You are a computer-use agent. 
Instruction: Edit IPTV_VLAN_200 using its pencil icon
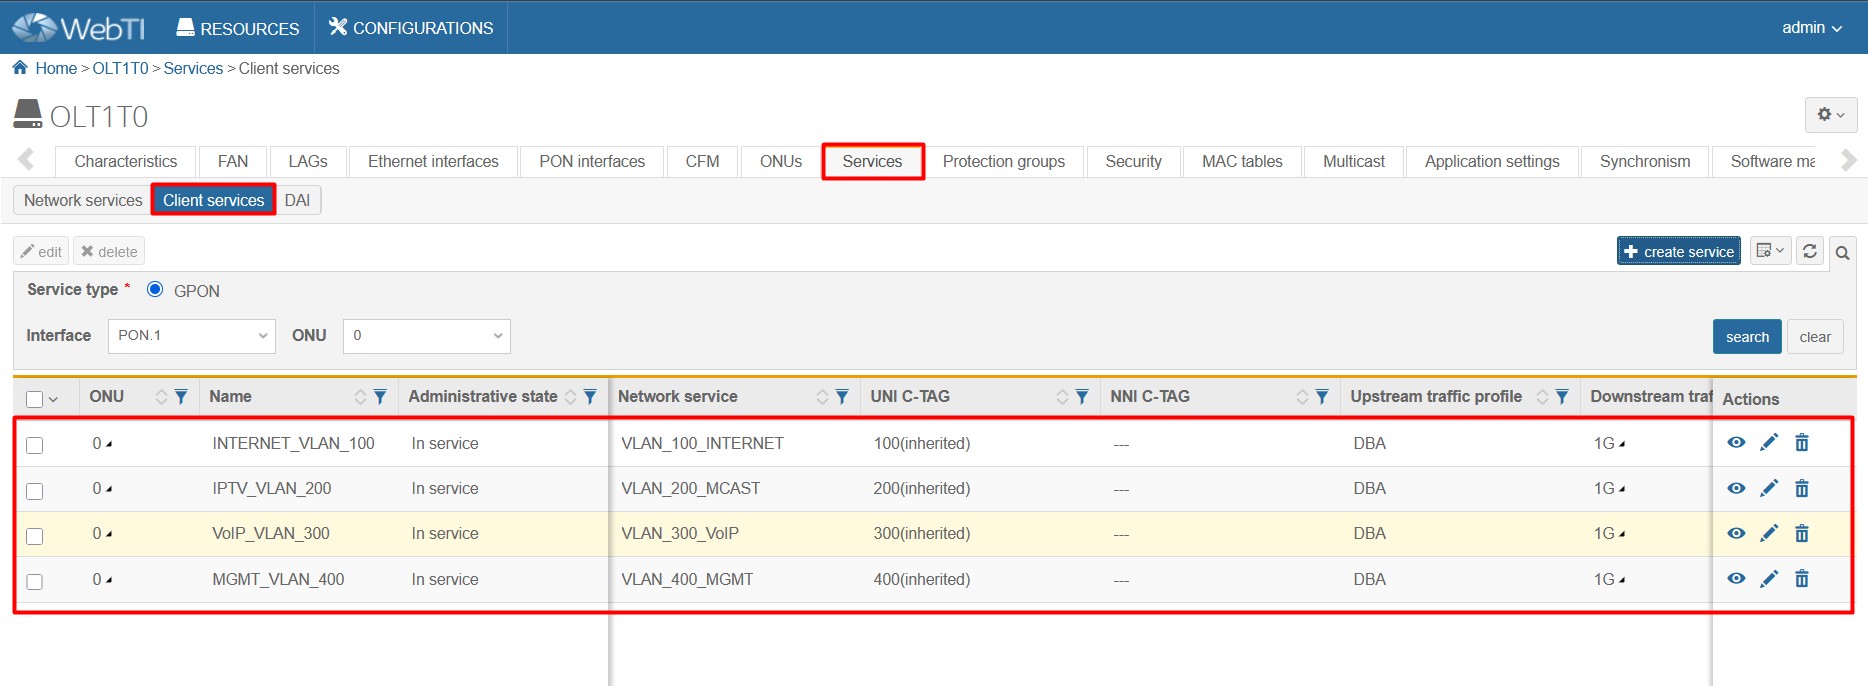(x=1769, y=488)
